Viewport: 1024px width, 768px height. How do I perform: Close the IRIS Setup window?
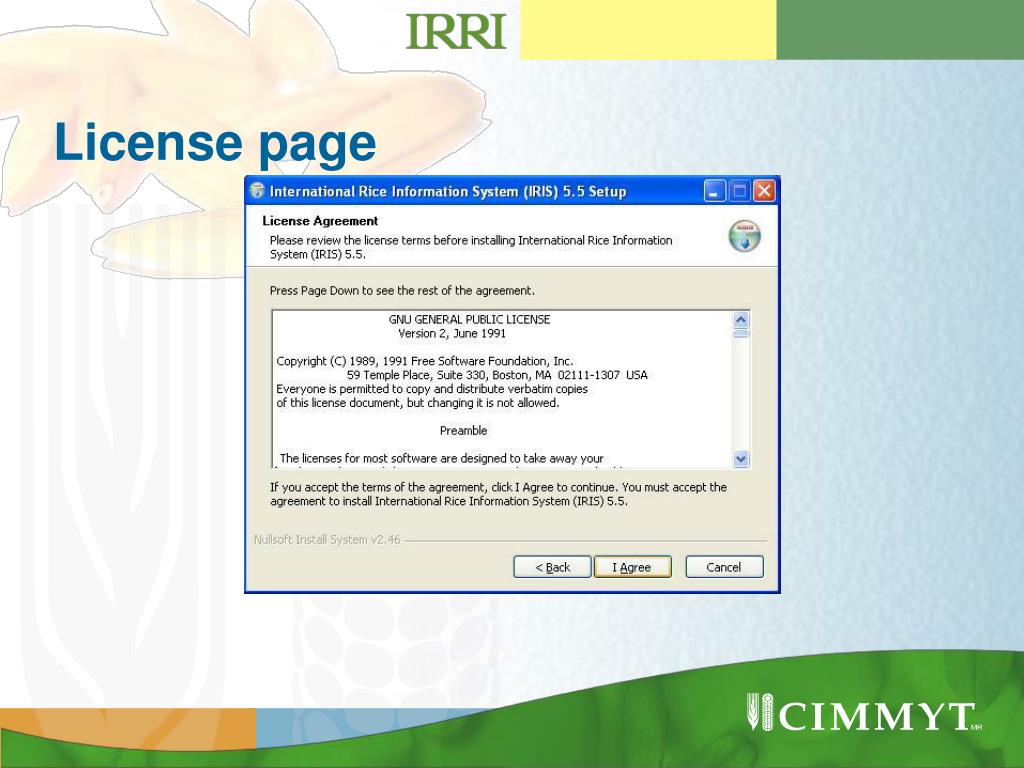764,191
